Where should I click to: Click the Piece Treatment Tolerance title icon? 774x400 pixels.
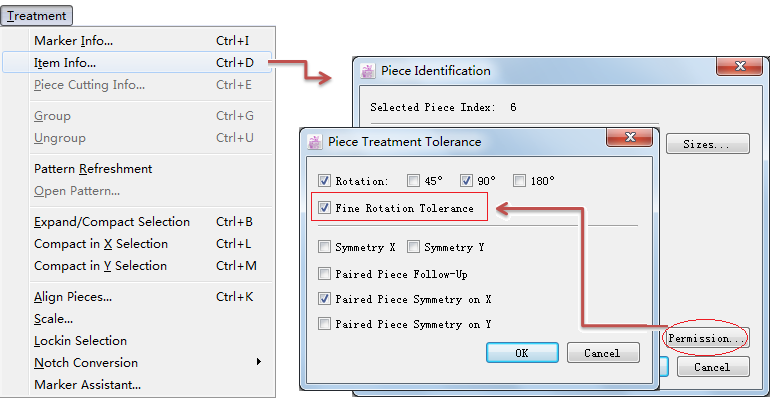click(314, 141)
